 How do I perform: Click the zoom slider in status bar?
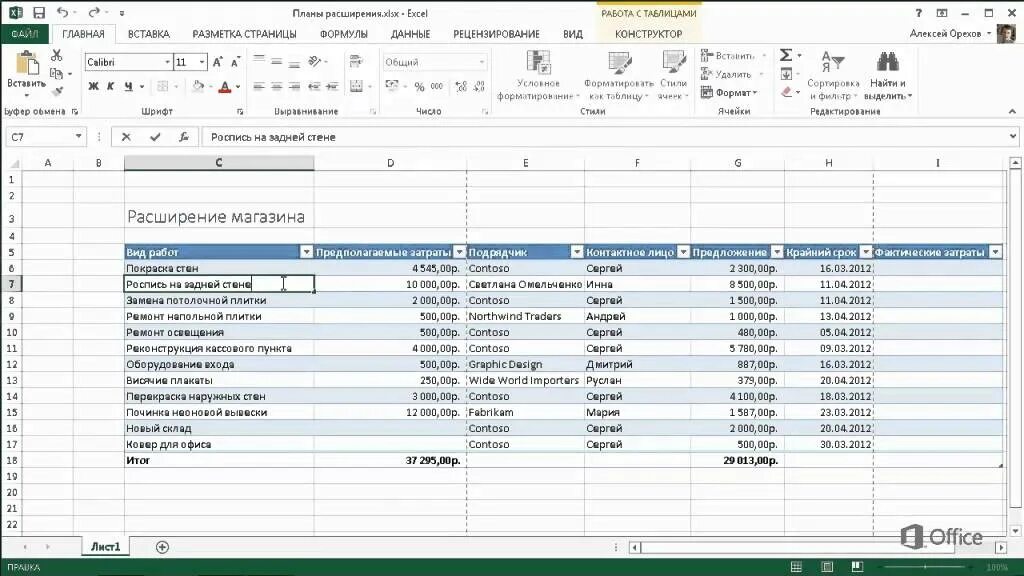(925, 568)
